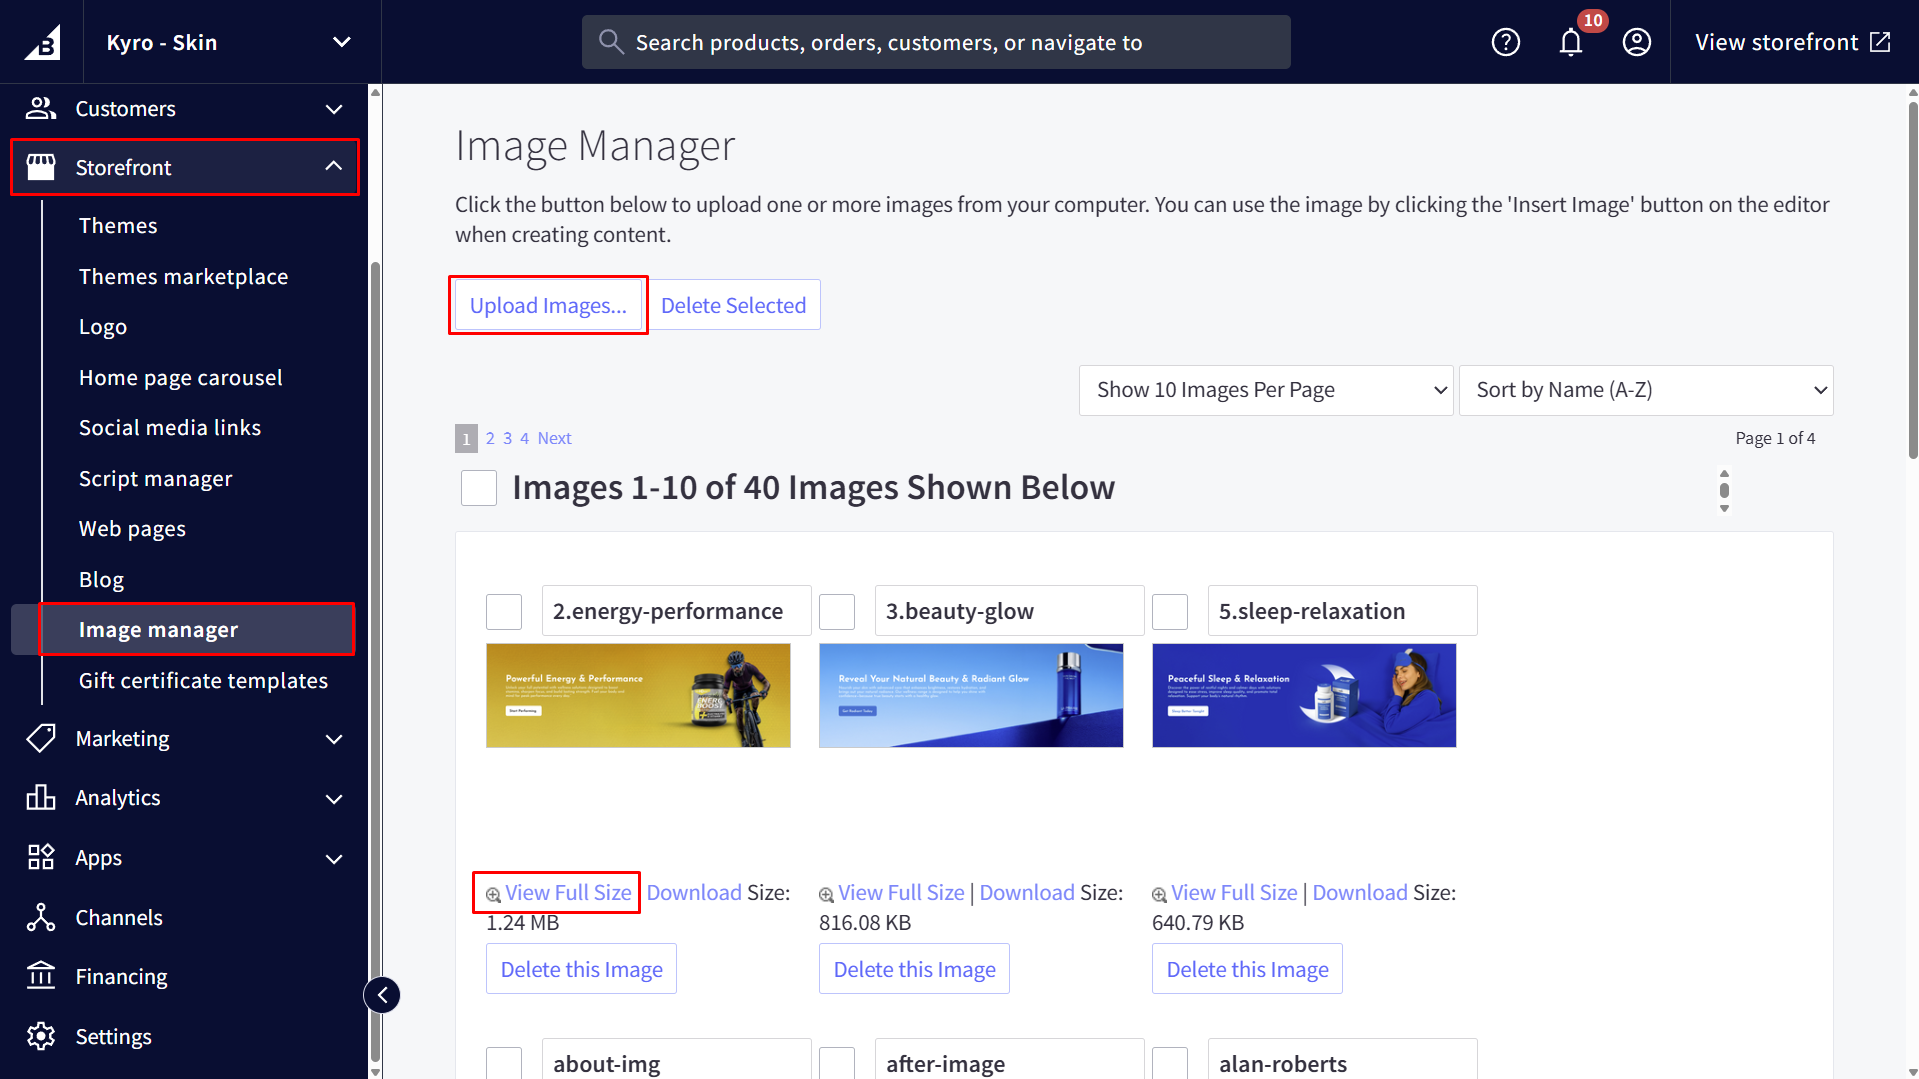This screenshot has height=1079, width=1919.
Task: Check the select all images checkbox
Action: [x=479, y=488]
